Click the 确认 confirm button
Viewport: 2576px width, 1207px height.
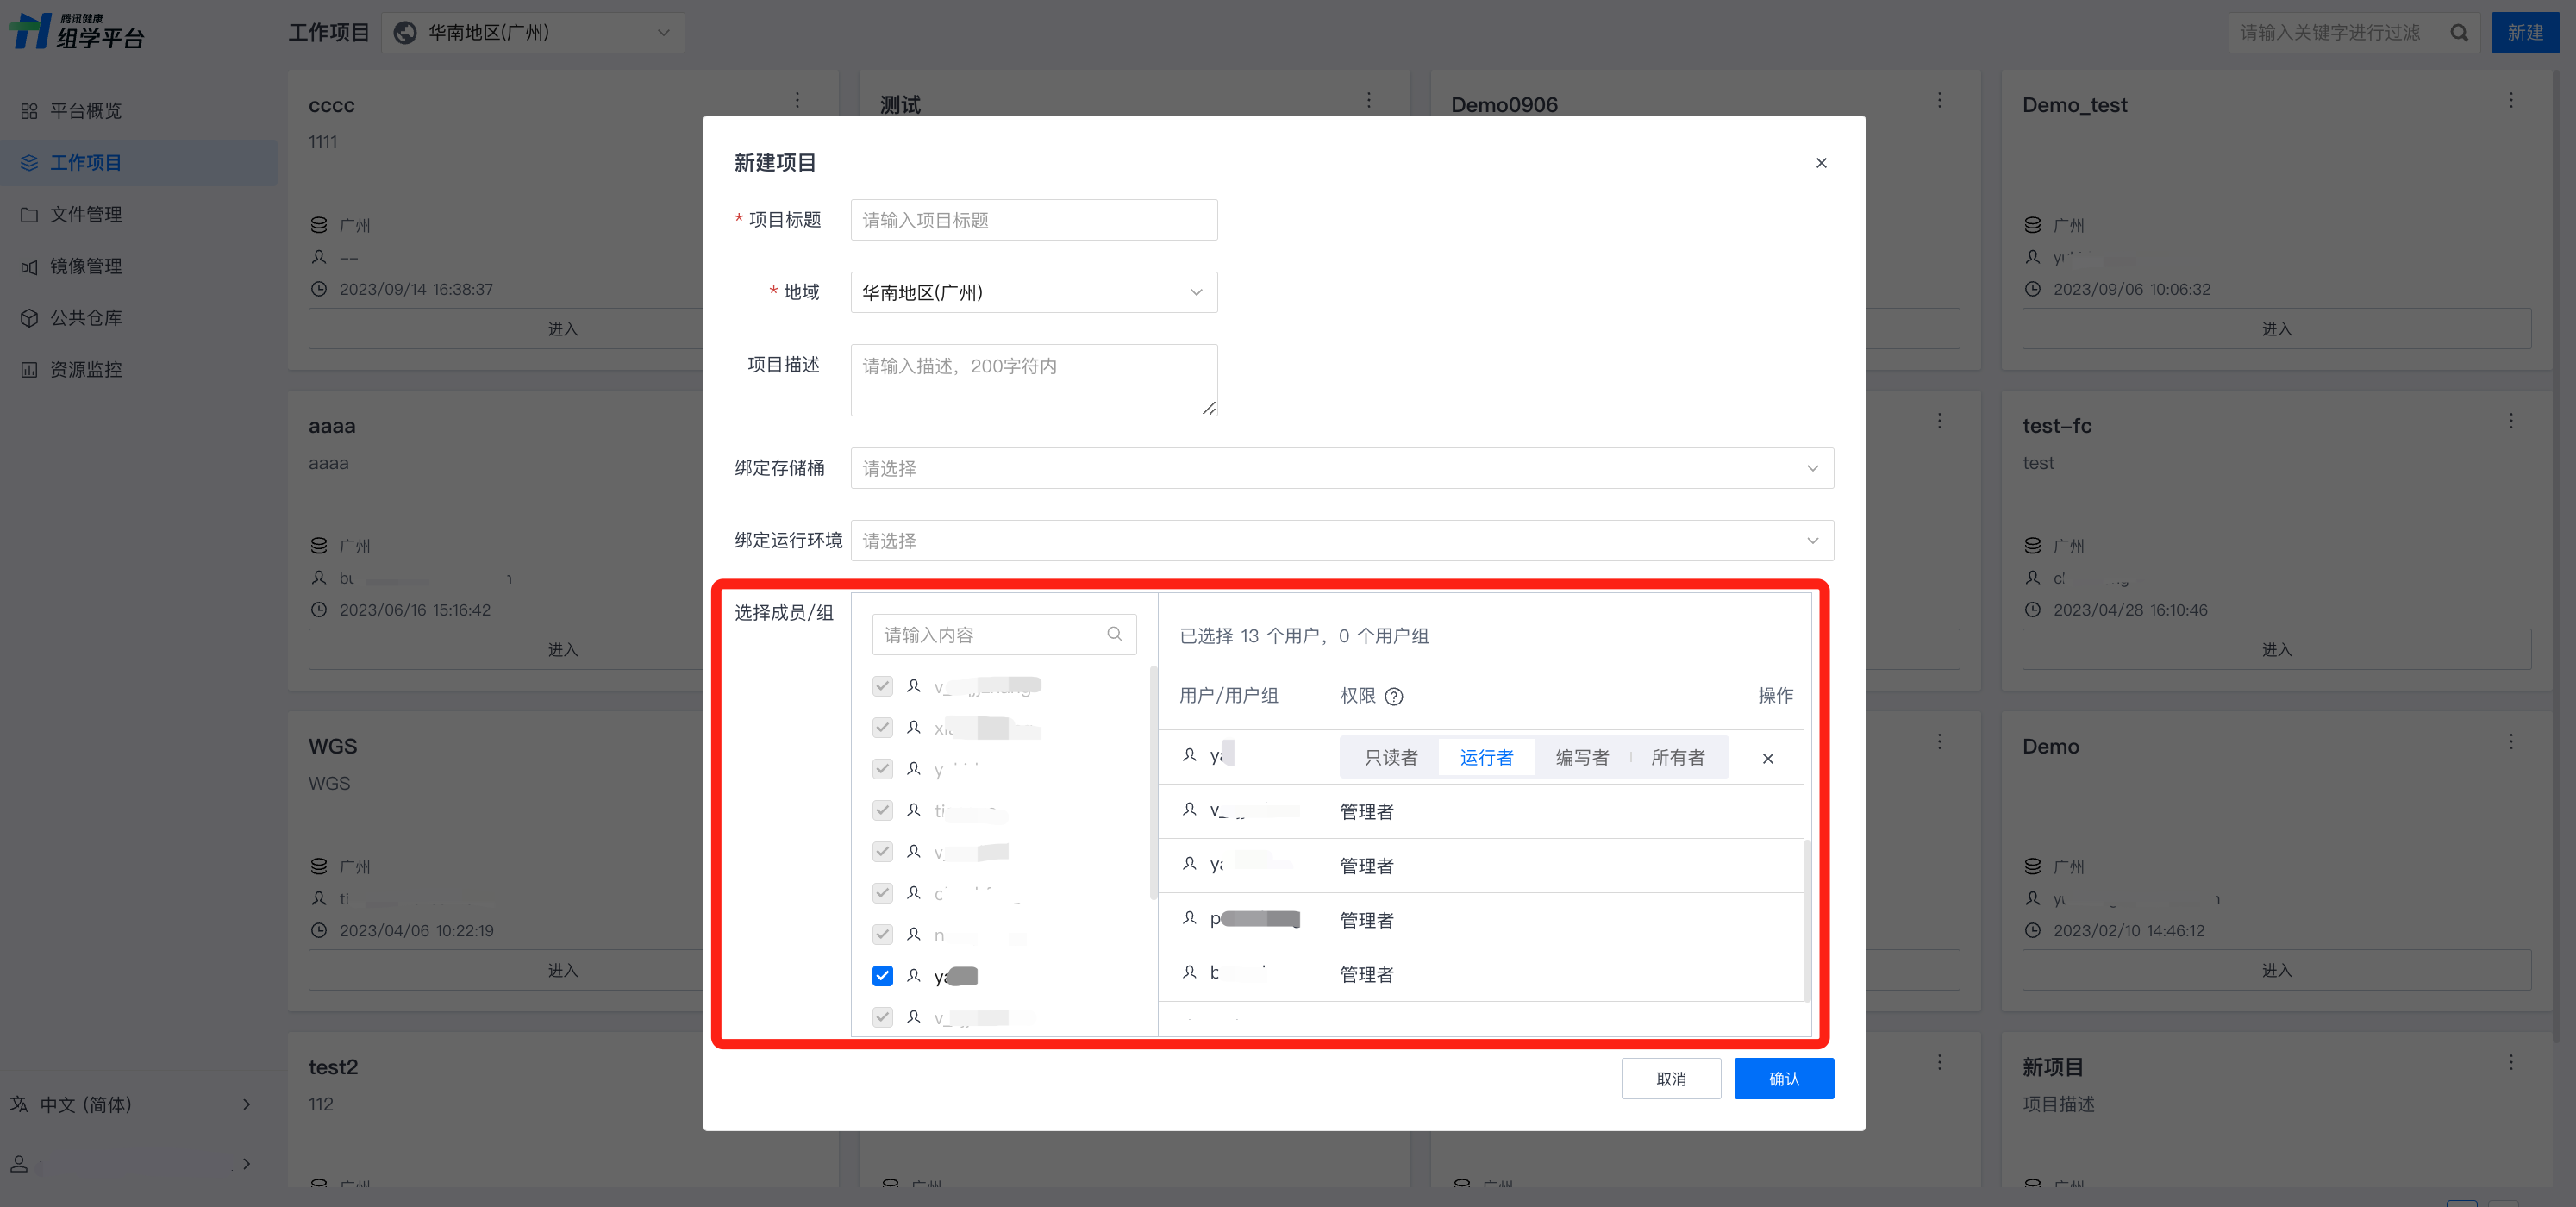(1783, 1078)
